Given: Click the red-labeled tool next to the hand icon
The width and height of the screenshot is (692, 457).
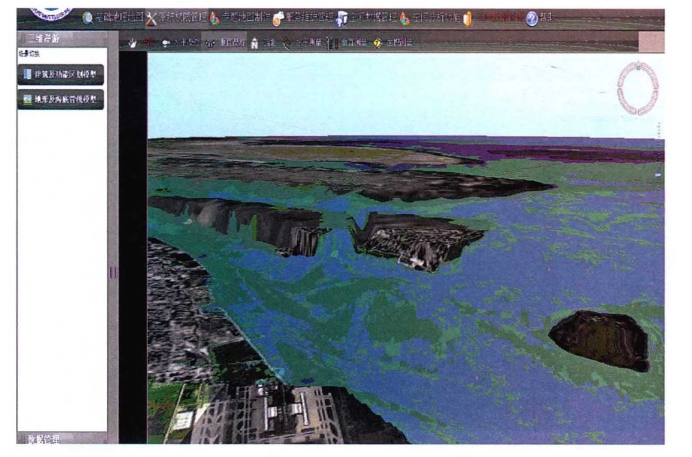Looking at the screenshot, I should tap(148, 42).
